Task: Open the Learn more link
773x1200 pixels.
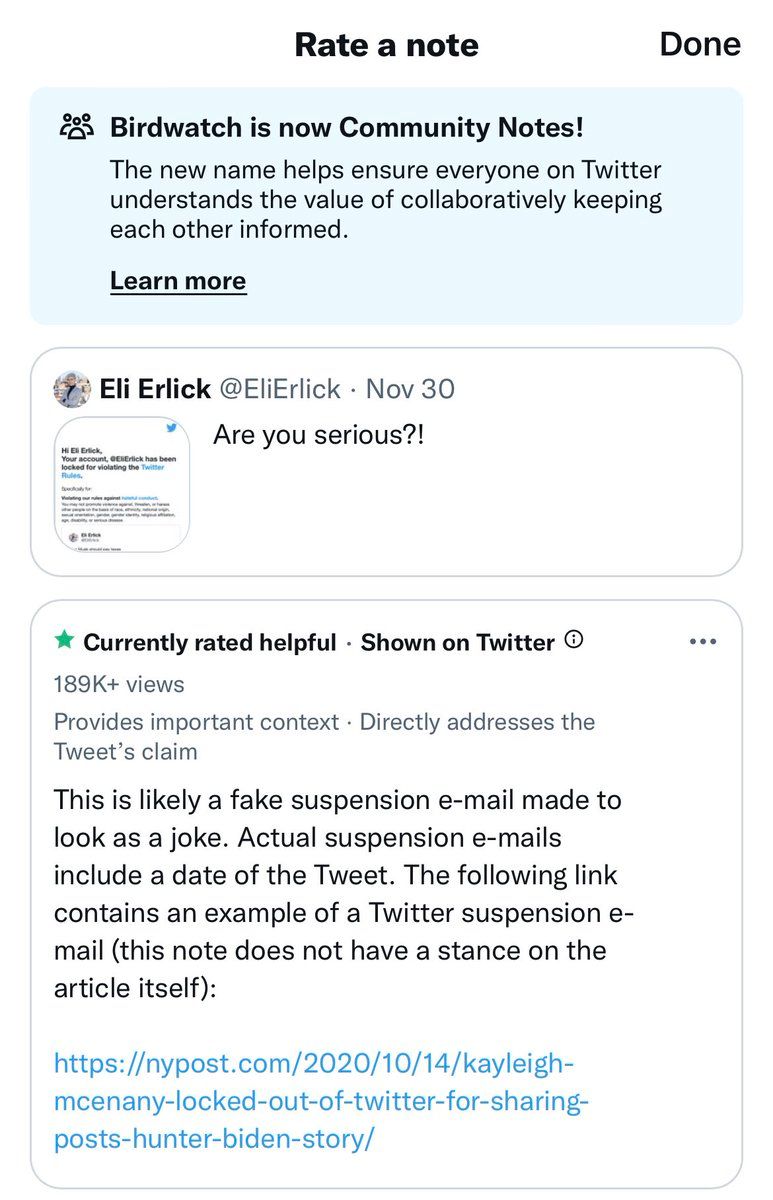Action: pyautogui.click(x=177, y=281)
